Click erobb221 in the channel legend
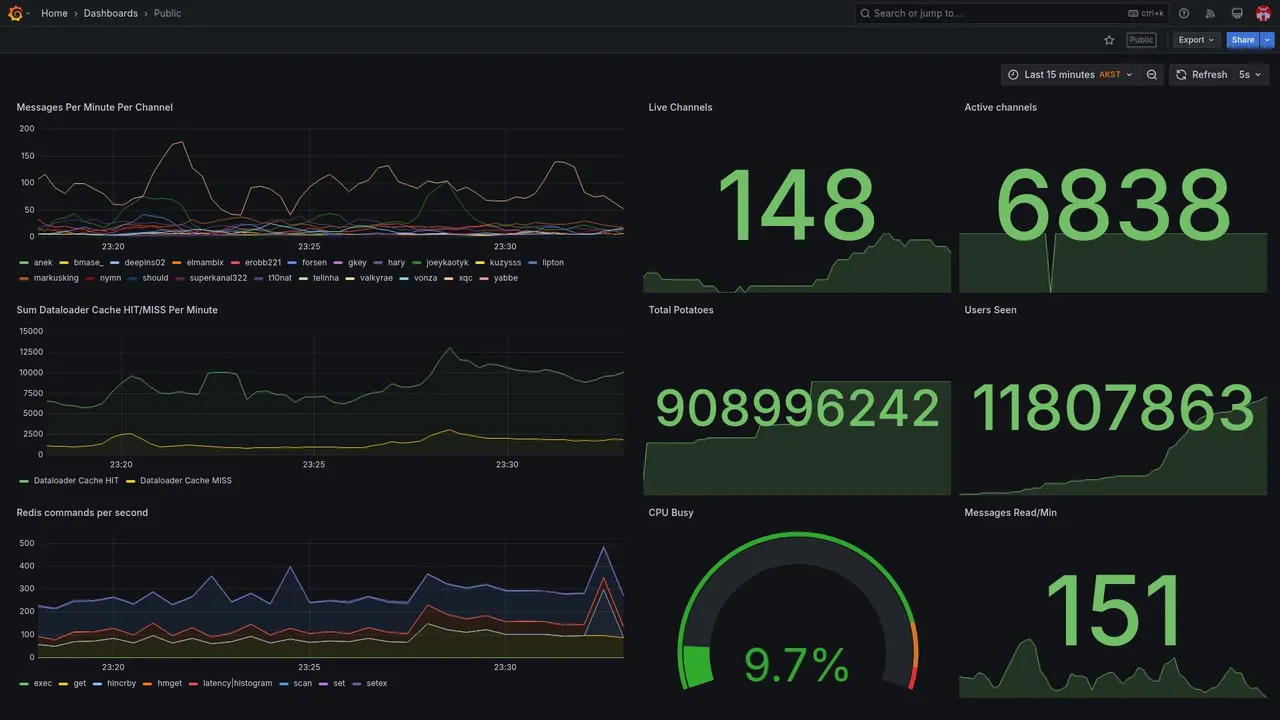Viewport: 1280px width, 720px height. 263,263
